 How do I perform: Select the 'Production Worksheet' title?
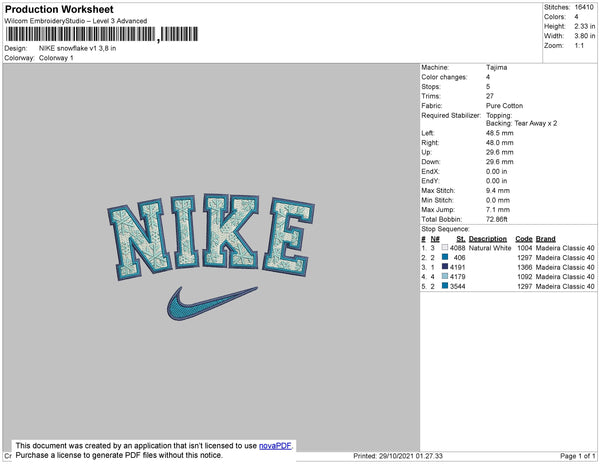(59, 10)
